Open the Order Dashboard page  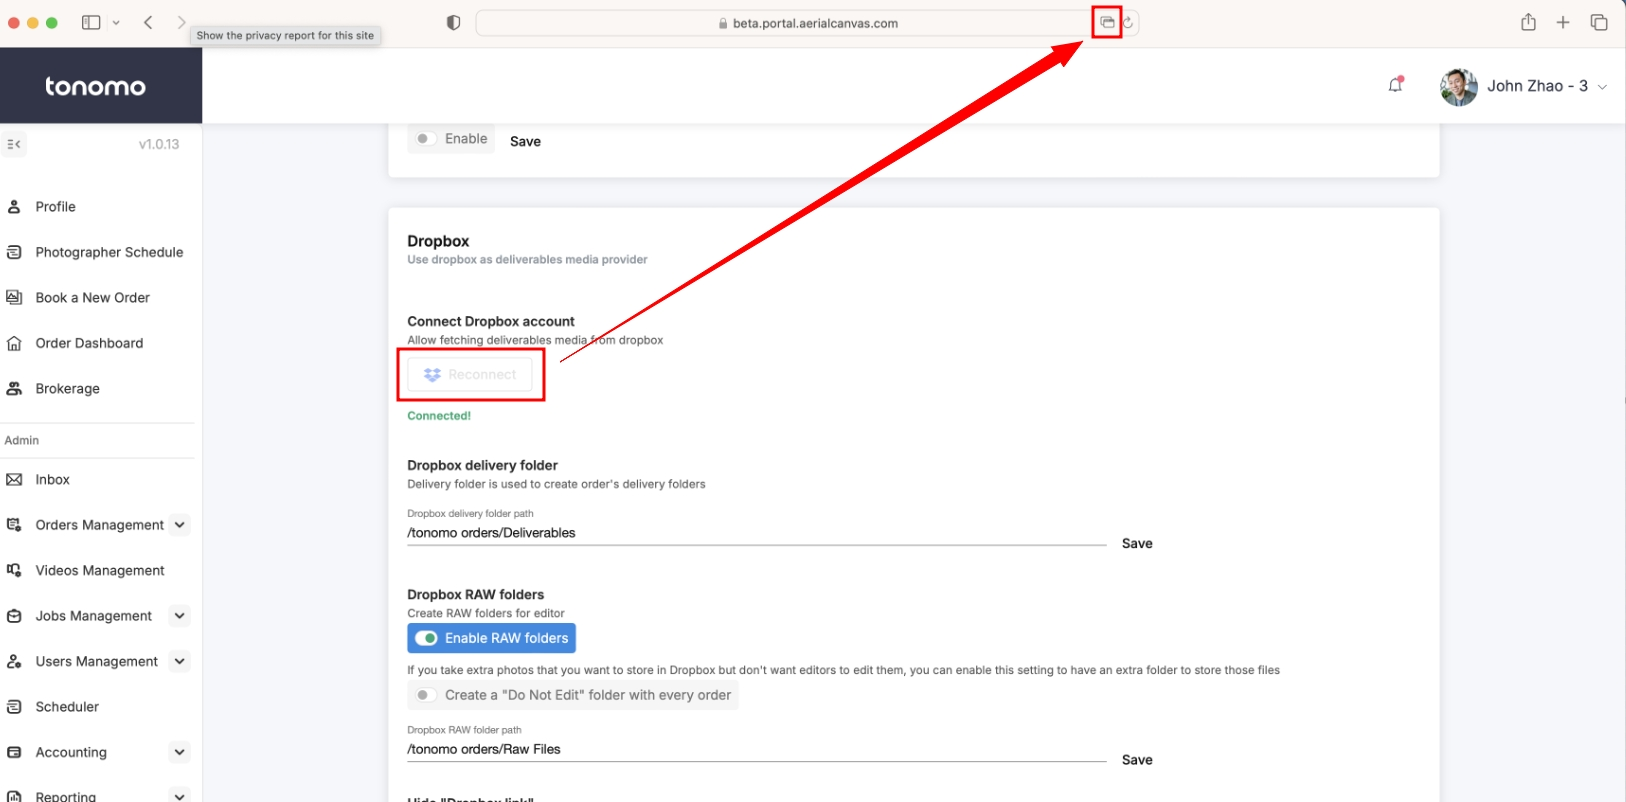pos(89,343)
